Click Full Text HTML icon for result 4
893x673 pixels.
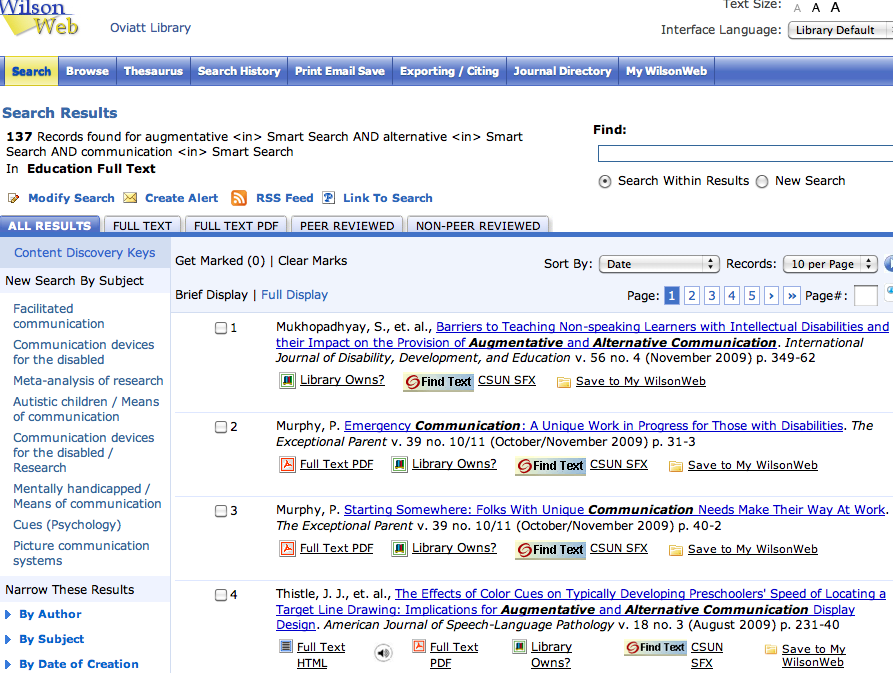(x=285, y=646)
